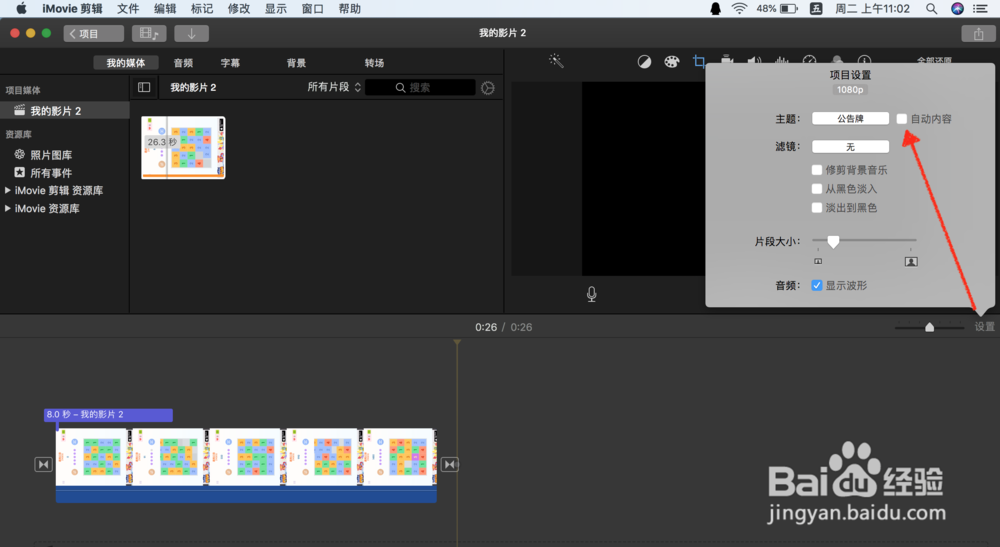Click the voiceover microphone icon
The height and width of the screenshot is (547, 1000).
[592, 294]
